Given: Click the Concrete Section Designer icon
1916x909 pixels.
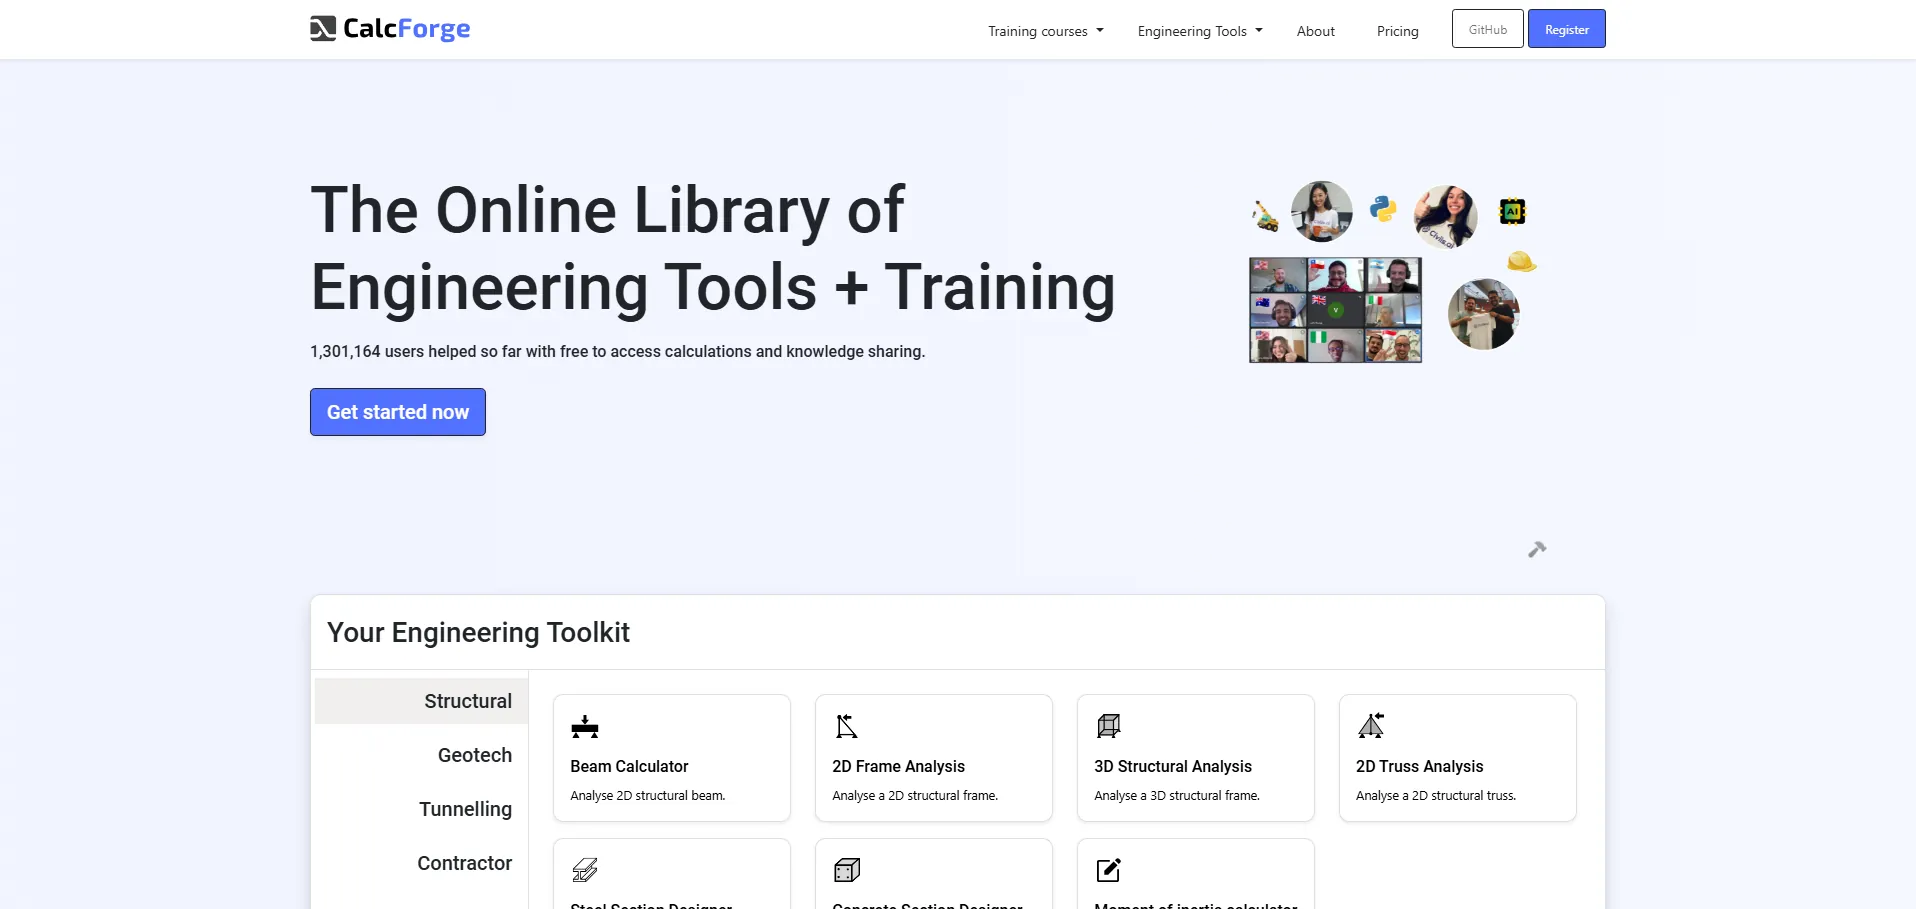Looking at the screenshot, I should 847,870.
